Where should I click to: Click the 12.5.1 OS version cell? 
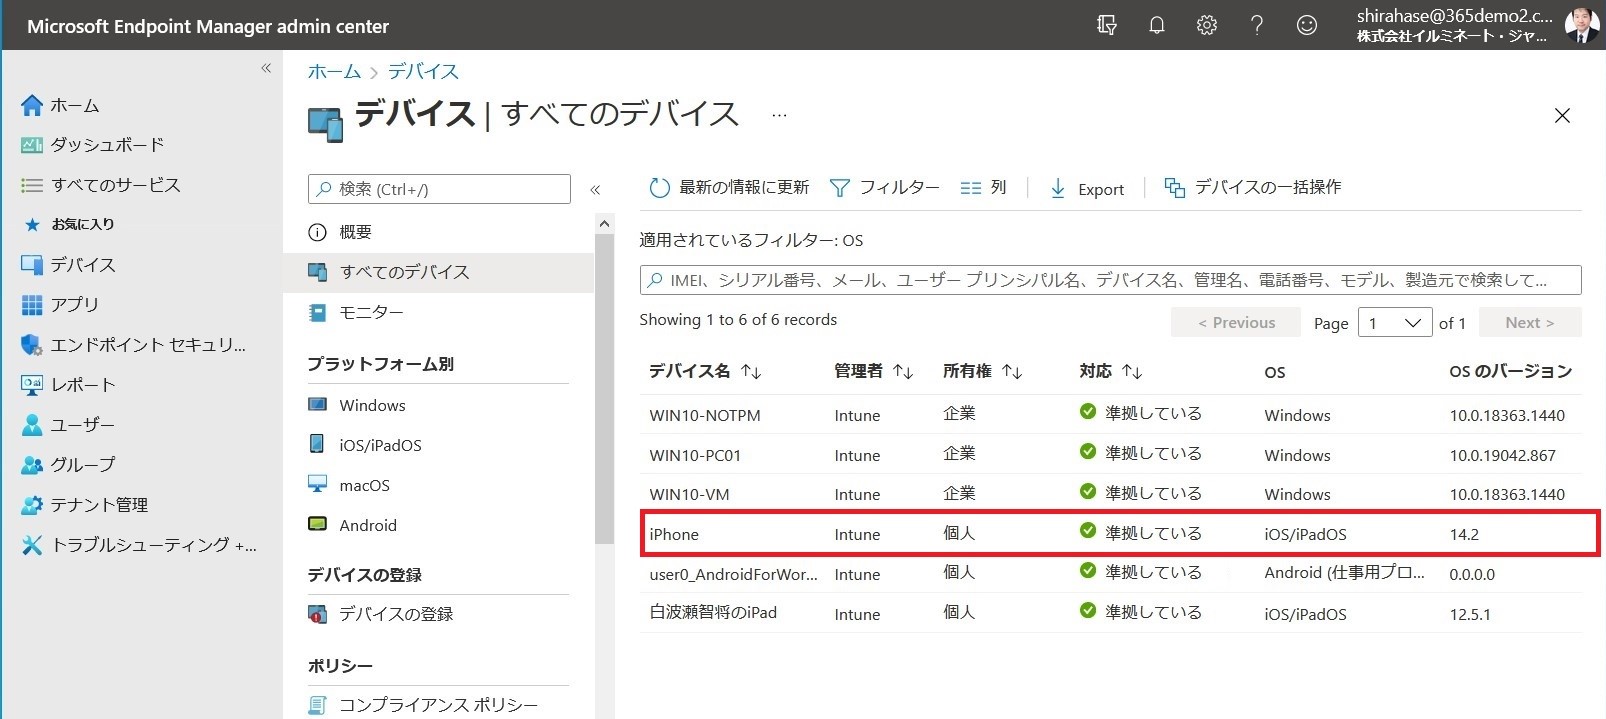[1470, 614]
